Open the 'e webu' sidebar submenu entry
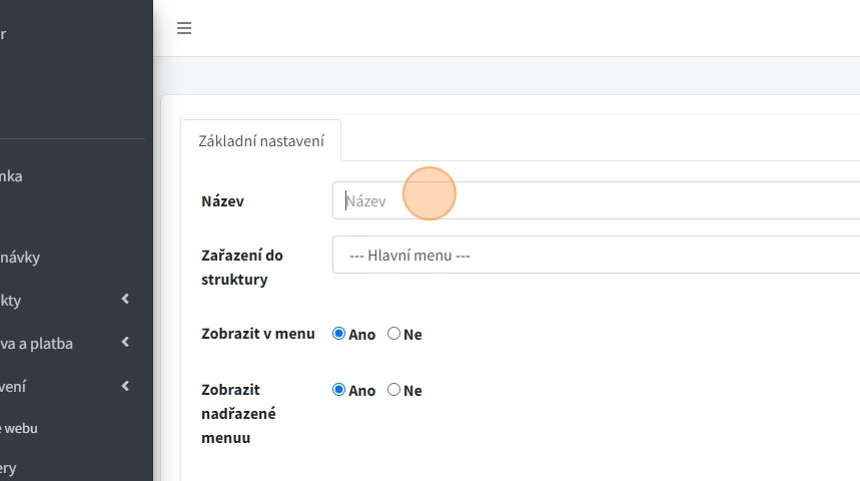The height and width of the screenshot is (481, 860). tap(19, 428)
